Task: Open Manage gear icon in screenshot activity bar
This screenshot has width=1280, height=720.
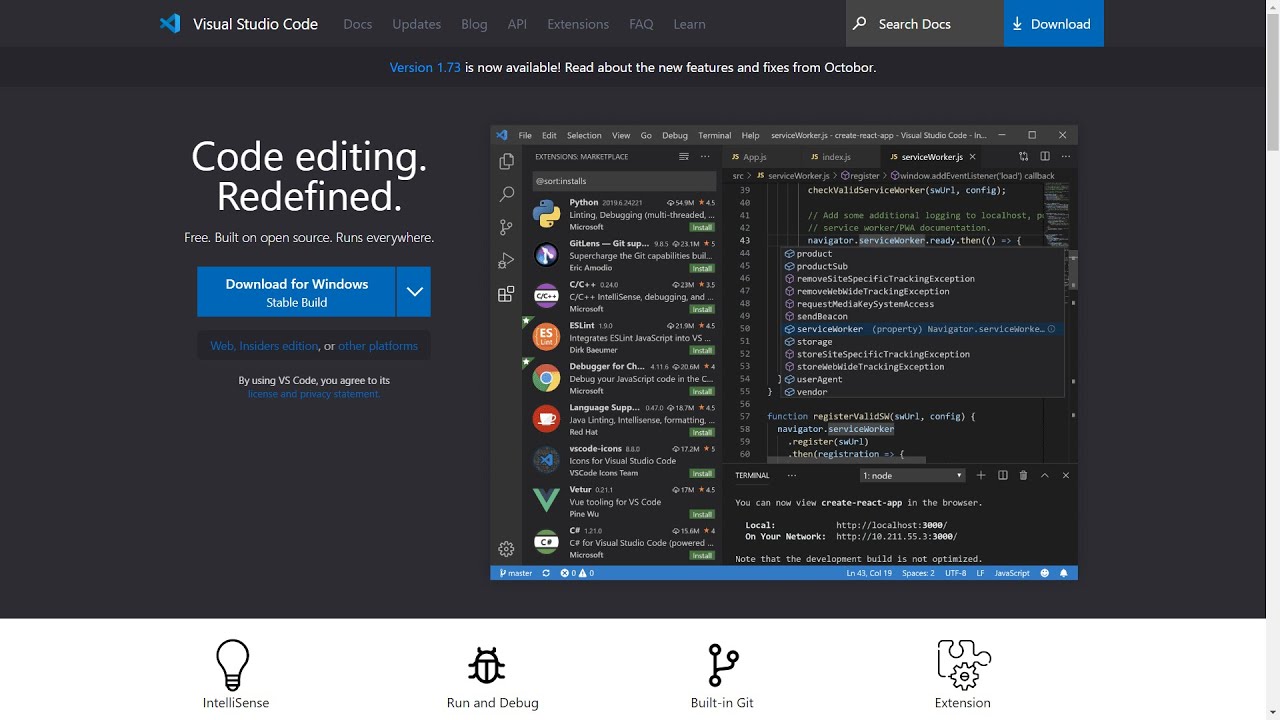Action: (x=506, y=549)
